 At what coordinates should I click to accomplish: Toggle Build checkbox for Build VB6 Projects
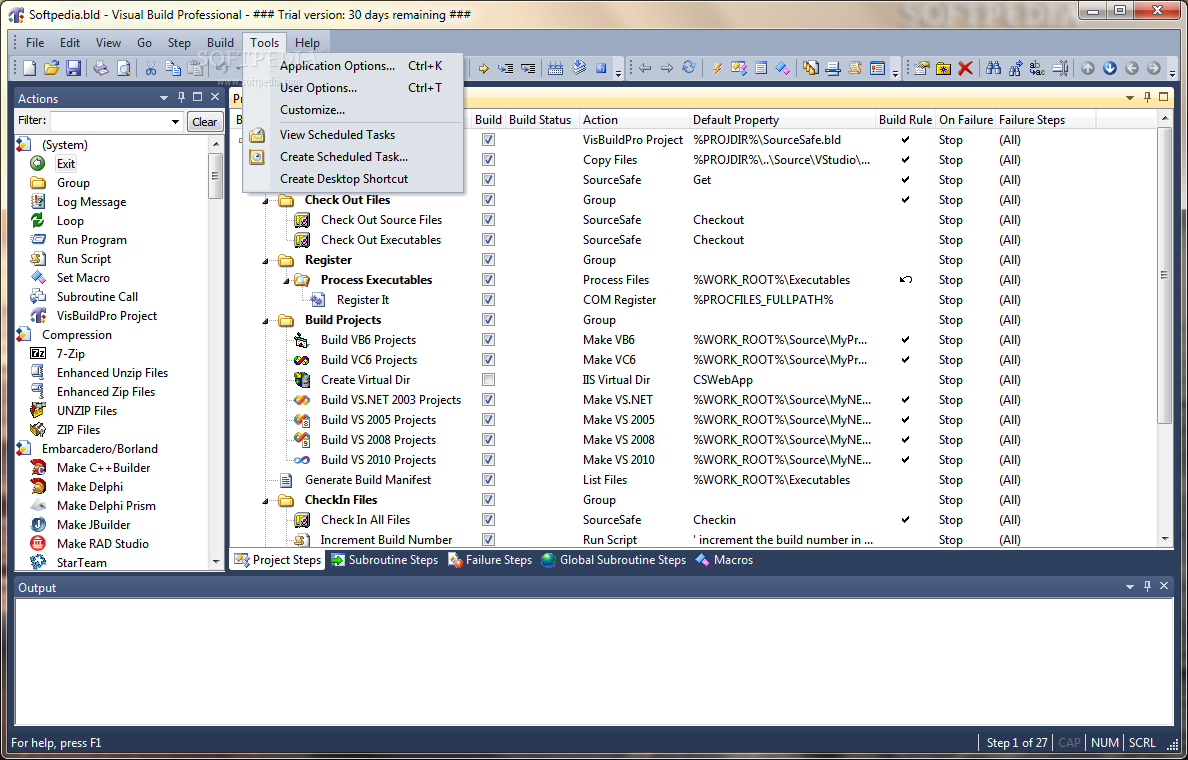coord(489,339)
